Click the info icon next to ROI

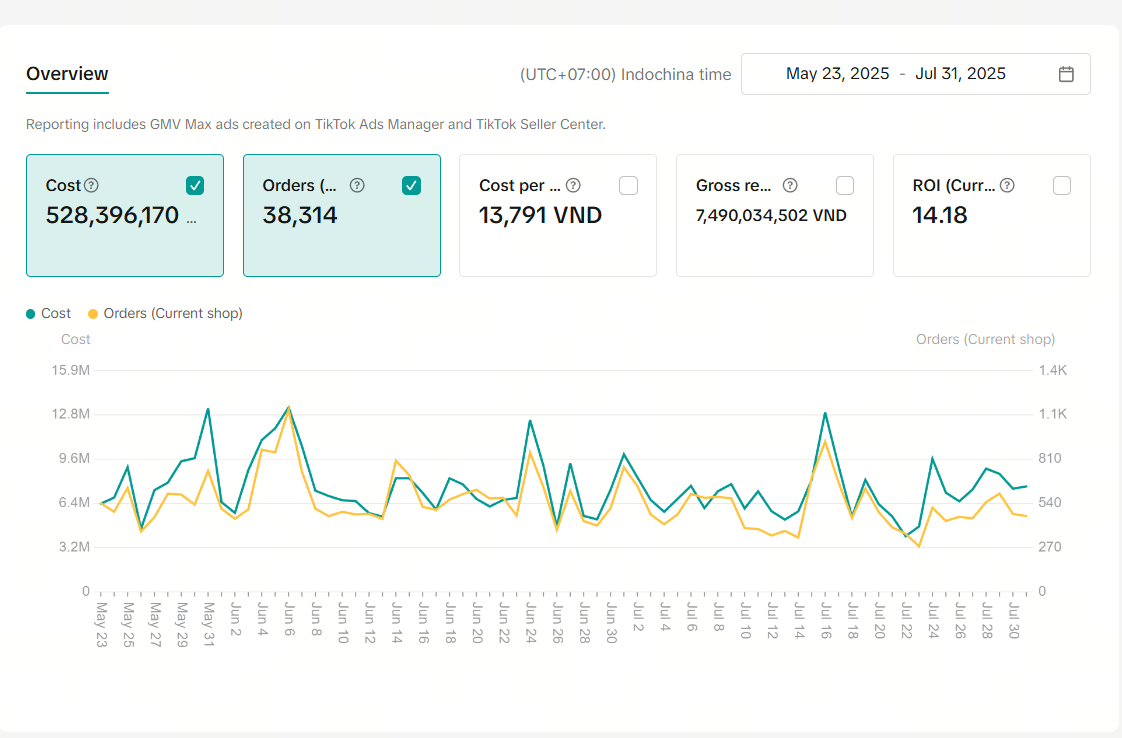click(x=1007, y=185)
